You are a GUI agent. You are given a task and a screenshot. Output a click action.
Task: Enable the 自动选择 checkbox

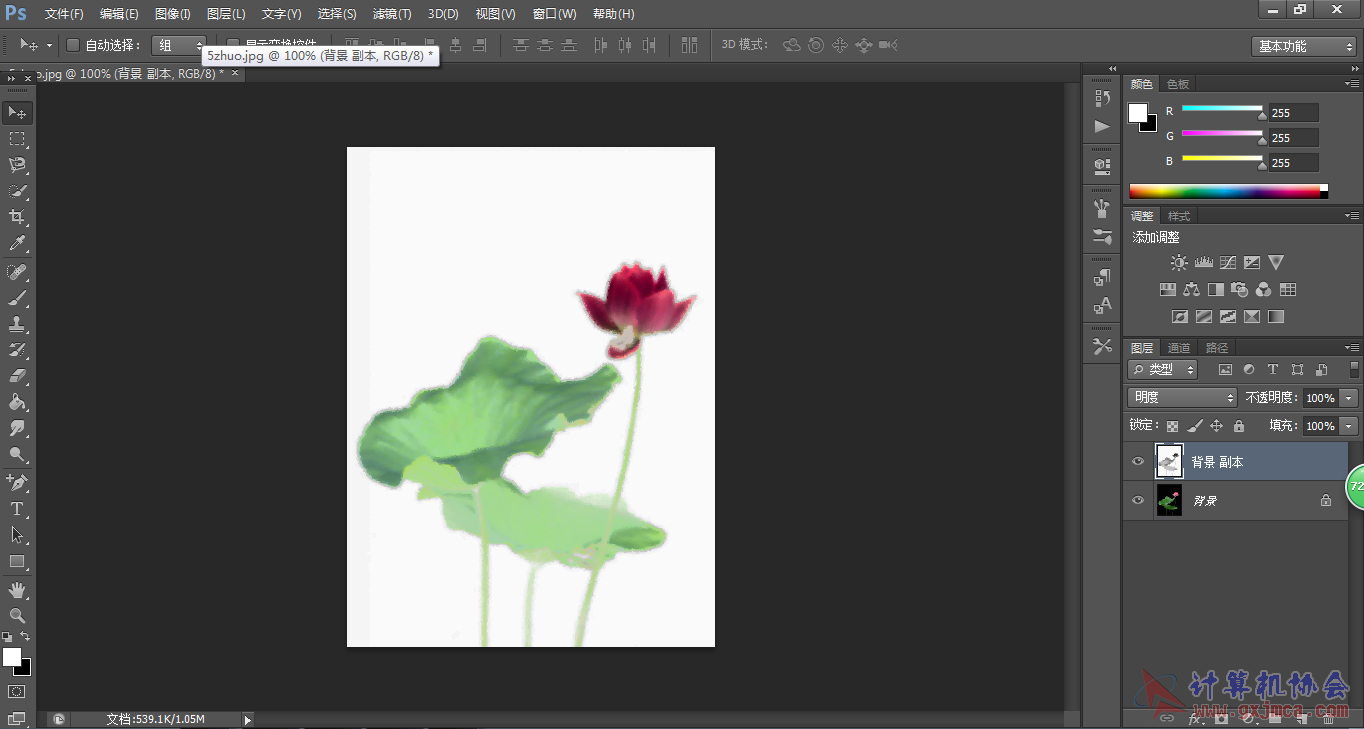[73, 45]
